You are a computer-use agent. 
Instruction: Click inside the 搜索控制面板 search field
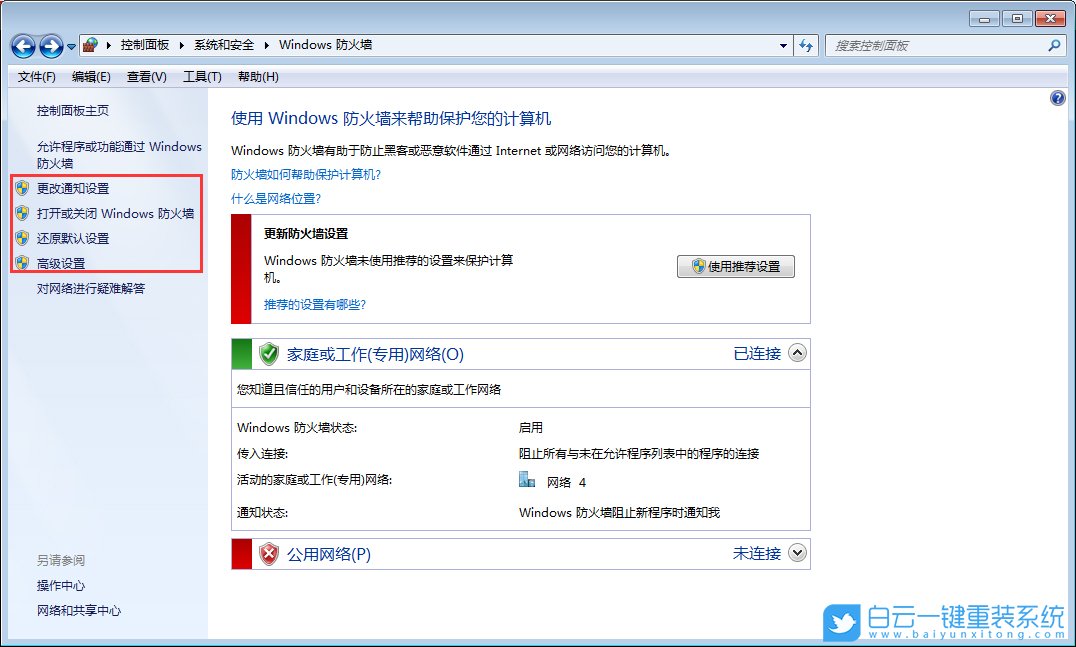pyautogui.click(x=930, y=46)
